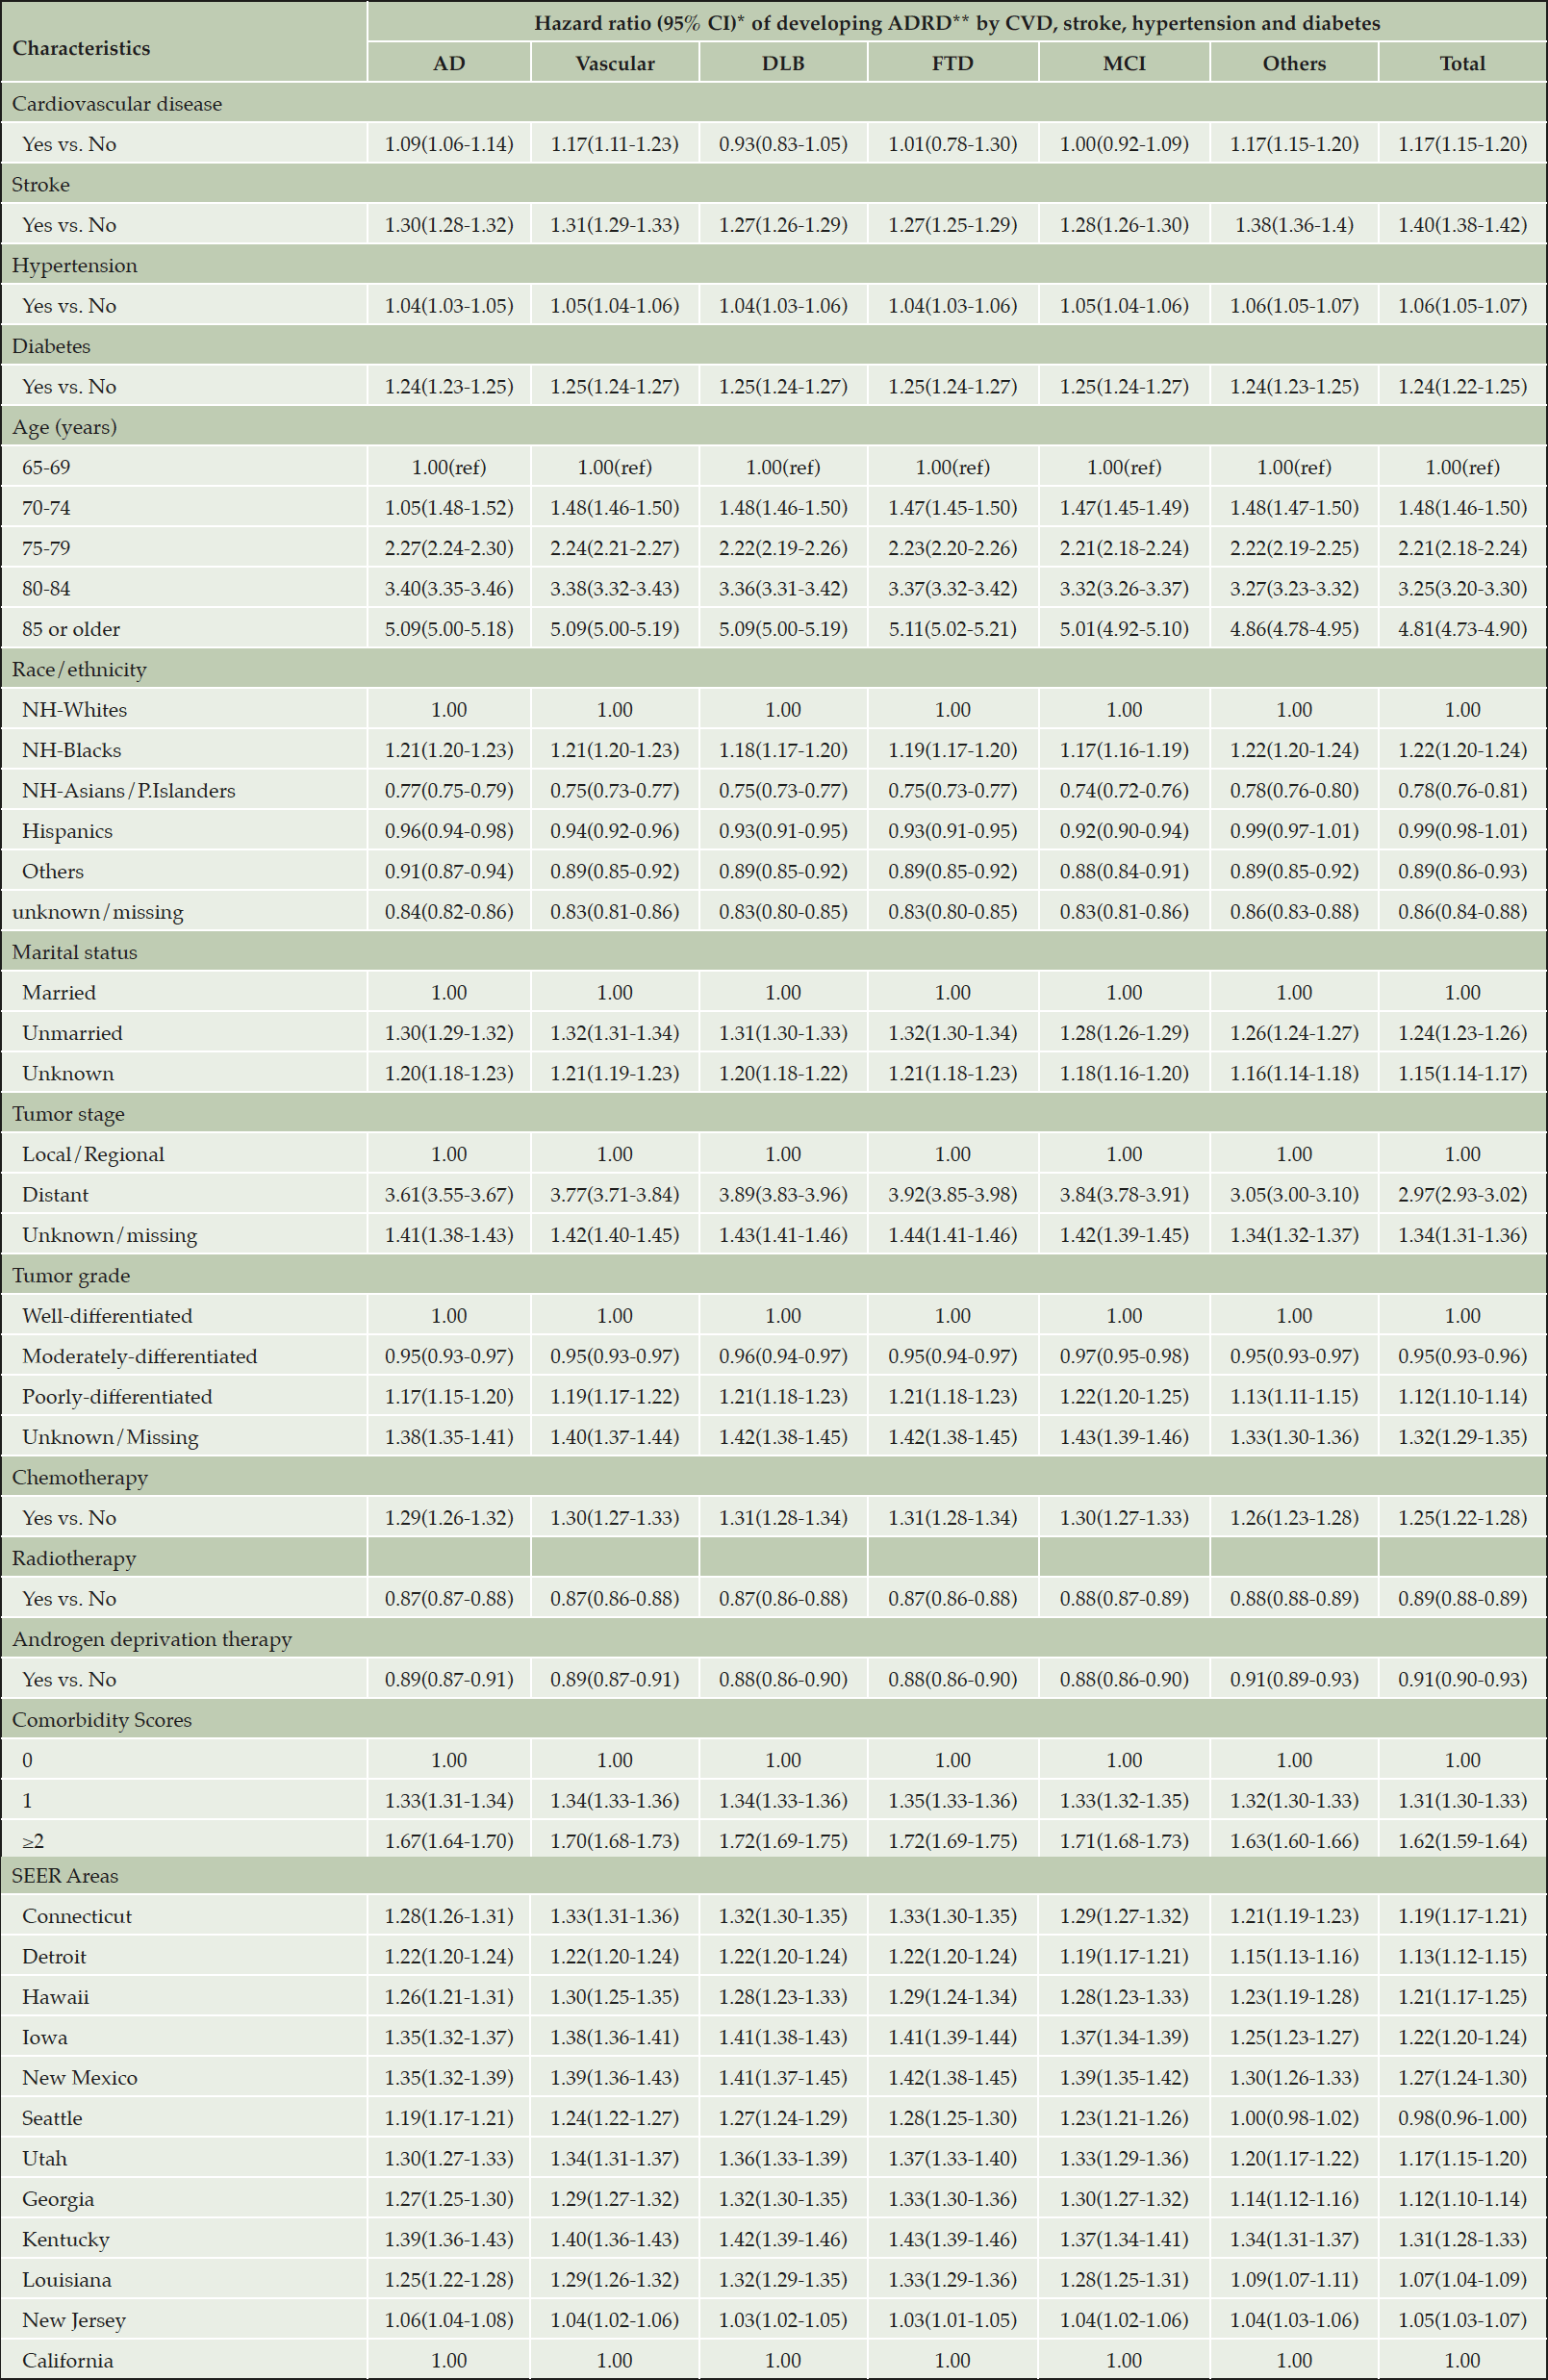Click the Total cell '0.98(0.96-1.00)'
Viewport: 1548px width, 2380px height.
pos(1462,2118)
